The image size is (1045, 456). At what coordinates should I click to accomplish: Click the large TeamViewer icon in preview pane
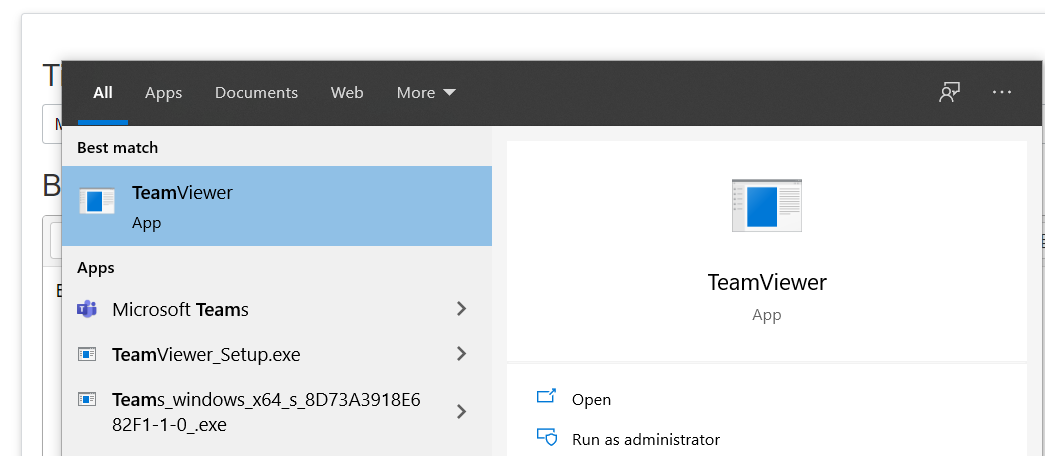tap(766, 206)
